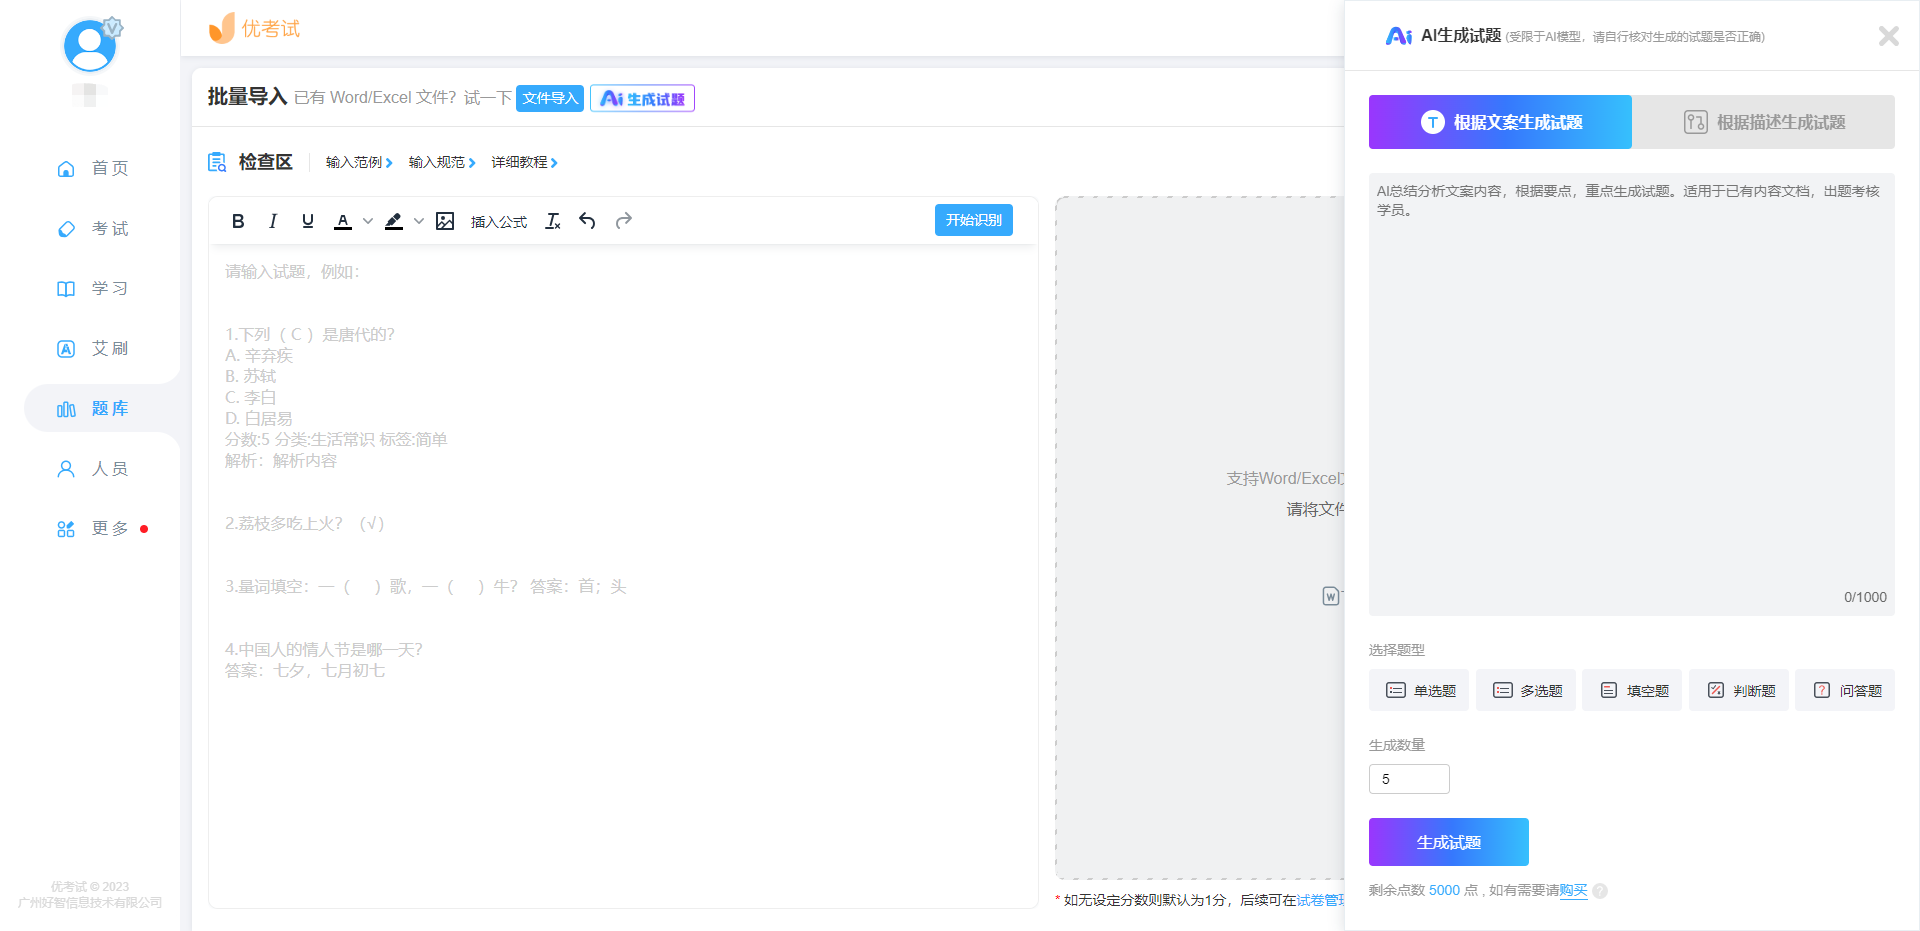The image size is (1920, 931).
Task: Open the 首页 home sidebar item
Action: (x=92, y=168)
